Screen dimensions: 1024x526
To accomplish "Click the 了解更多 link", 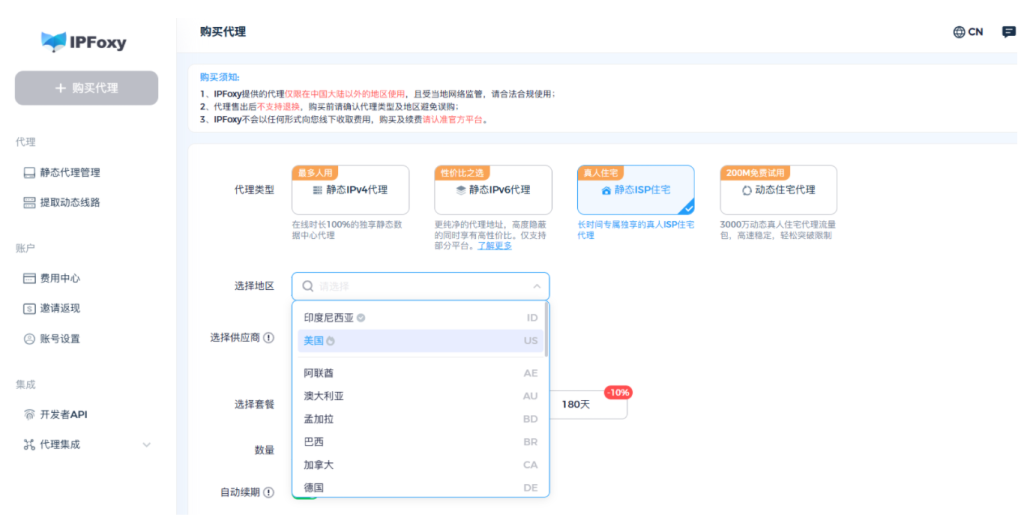I will click(x=494, y=246).
